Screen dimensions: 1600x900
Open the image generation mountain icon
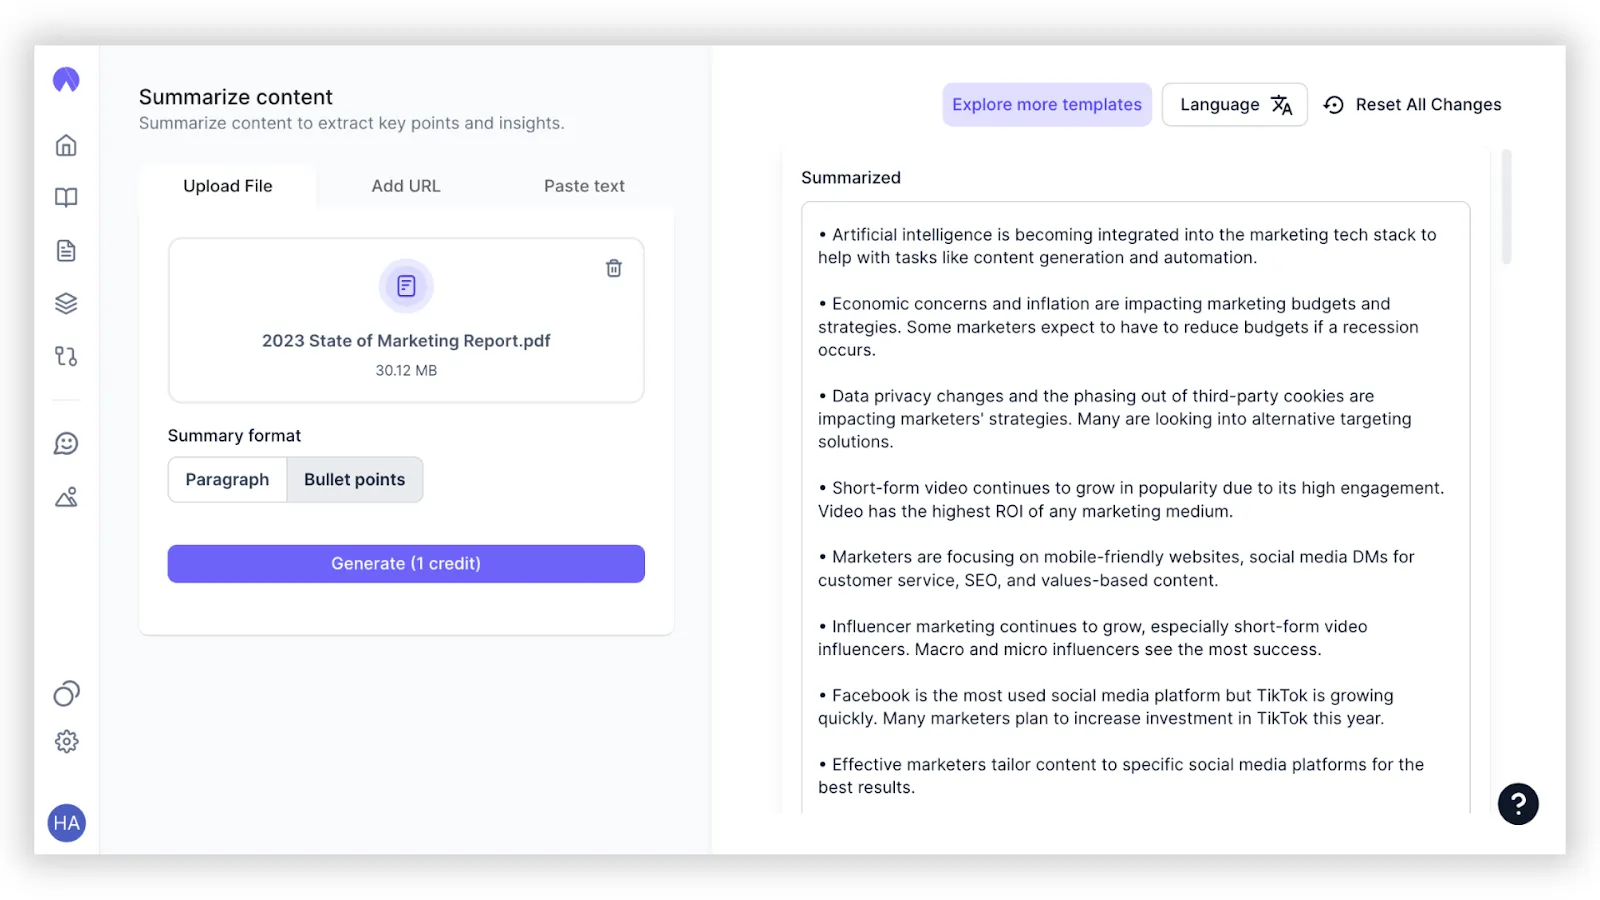[x=66, y=497]
